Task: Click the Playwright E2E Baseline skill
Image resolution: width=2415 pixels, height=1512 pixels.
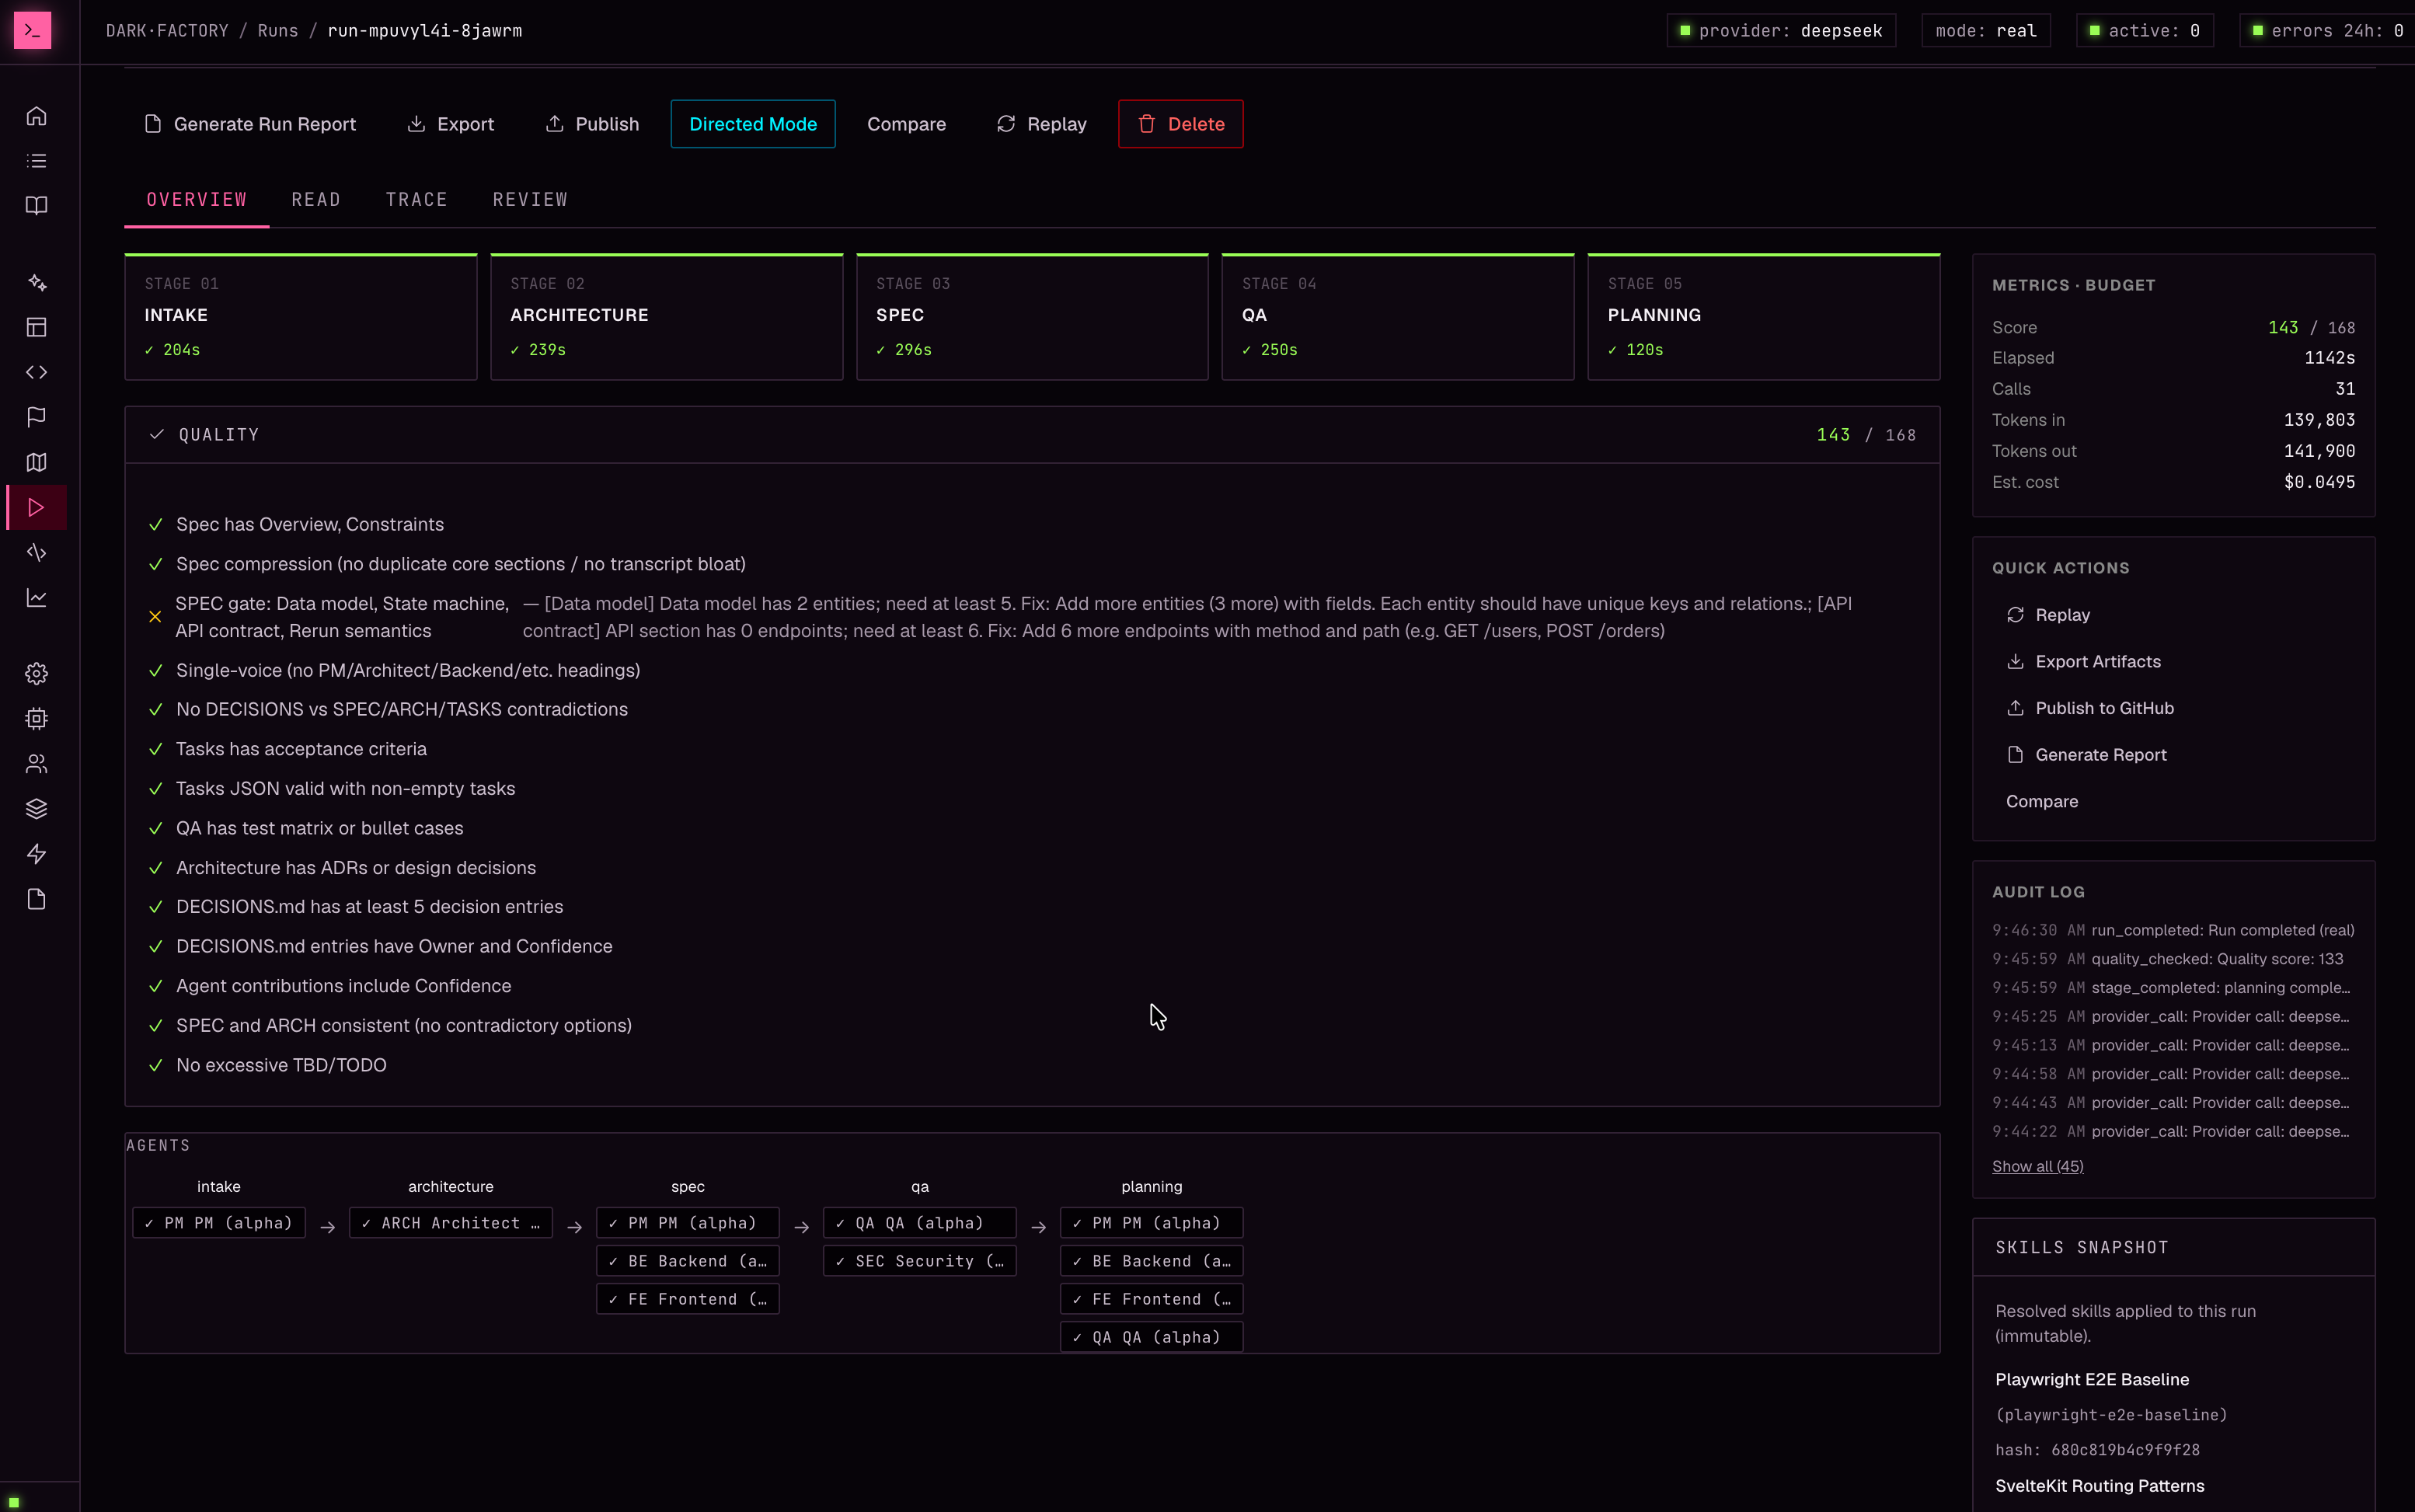Action: tap(2092, 1380)
